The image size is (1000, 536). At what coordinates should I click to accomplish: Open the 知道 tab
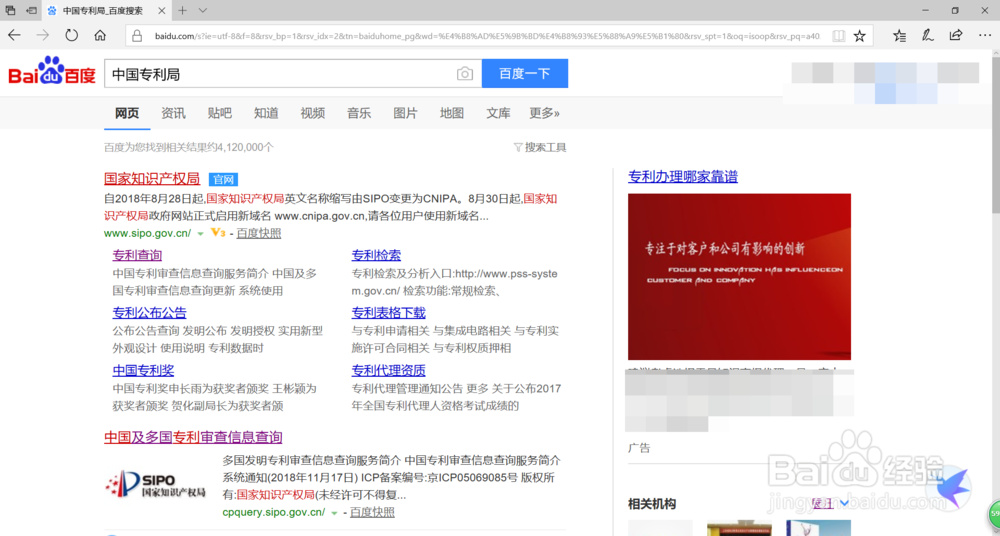coord(266,113)
